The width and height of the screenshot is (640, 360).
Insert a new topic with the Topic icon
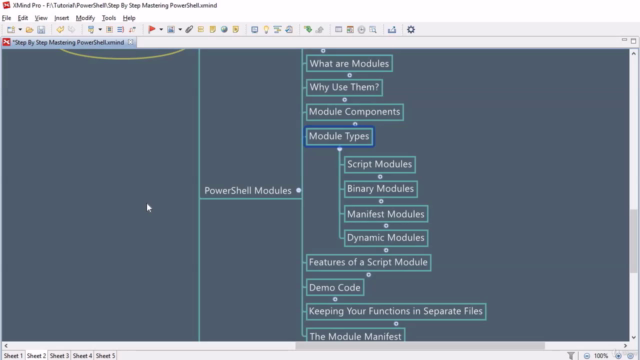(x=91, y=29)
